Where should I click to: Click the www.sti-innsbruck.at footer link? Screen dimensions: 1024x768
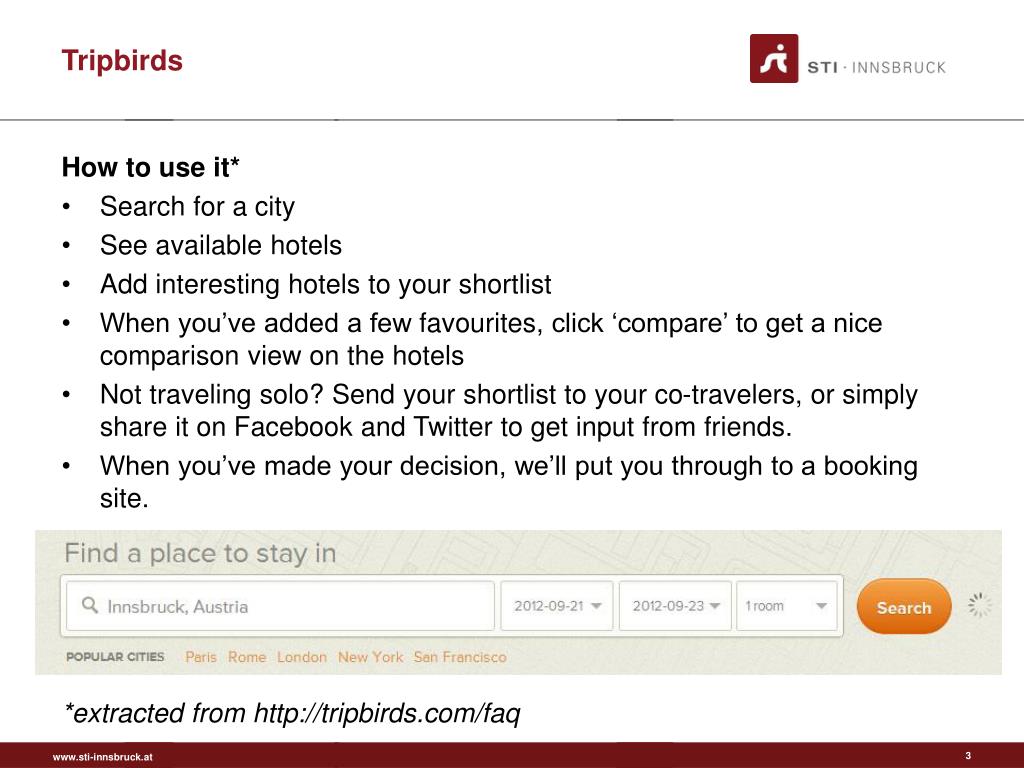(103, 757)
